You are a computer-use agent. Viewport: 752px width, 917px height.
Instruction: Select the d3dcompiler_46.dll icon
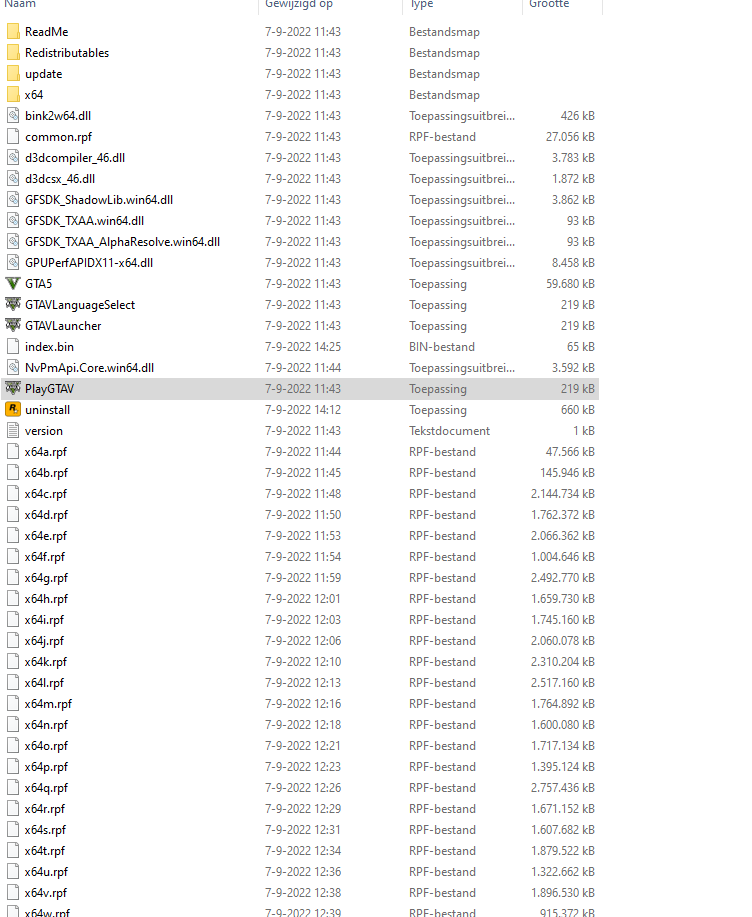click(13, 158)
